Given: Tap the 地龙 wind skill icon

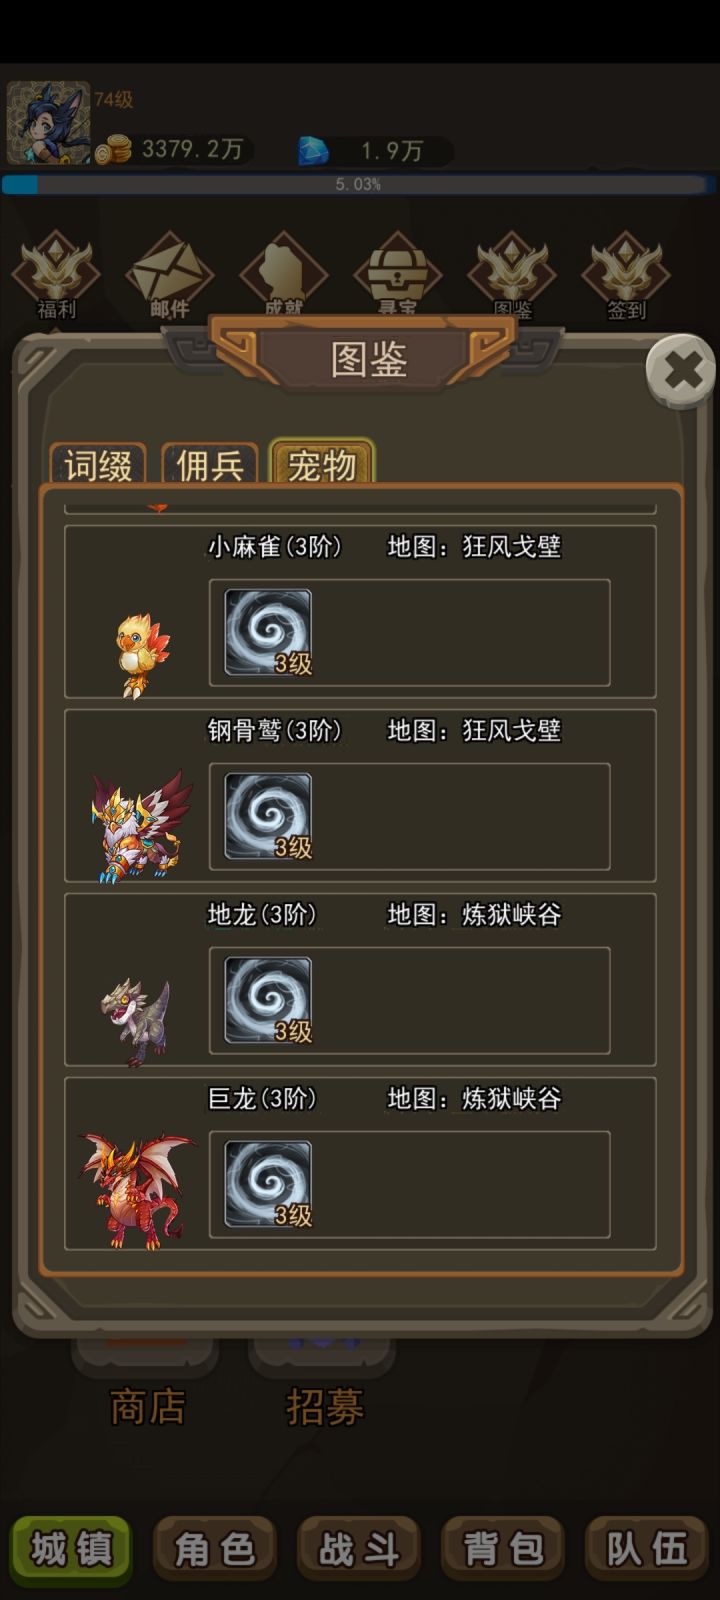Looking at the screenshot, I should (268, 1000).
